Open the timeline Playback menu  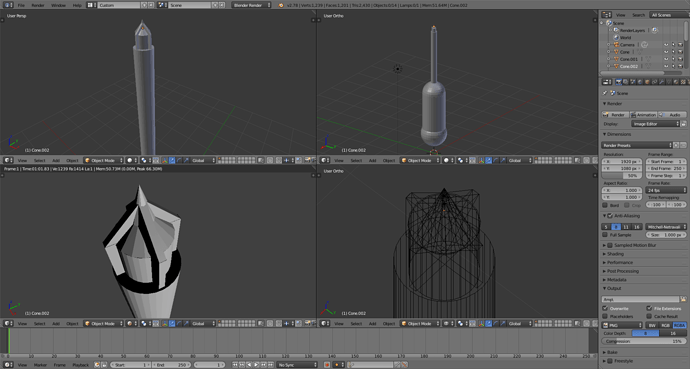click(x=81, y=365)
